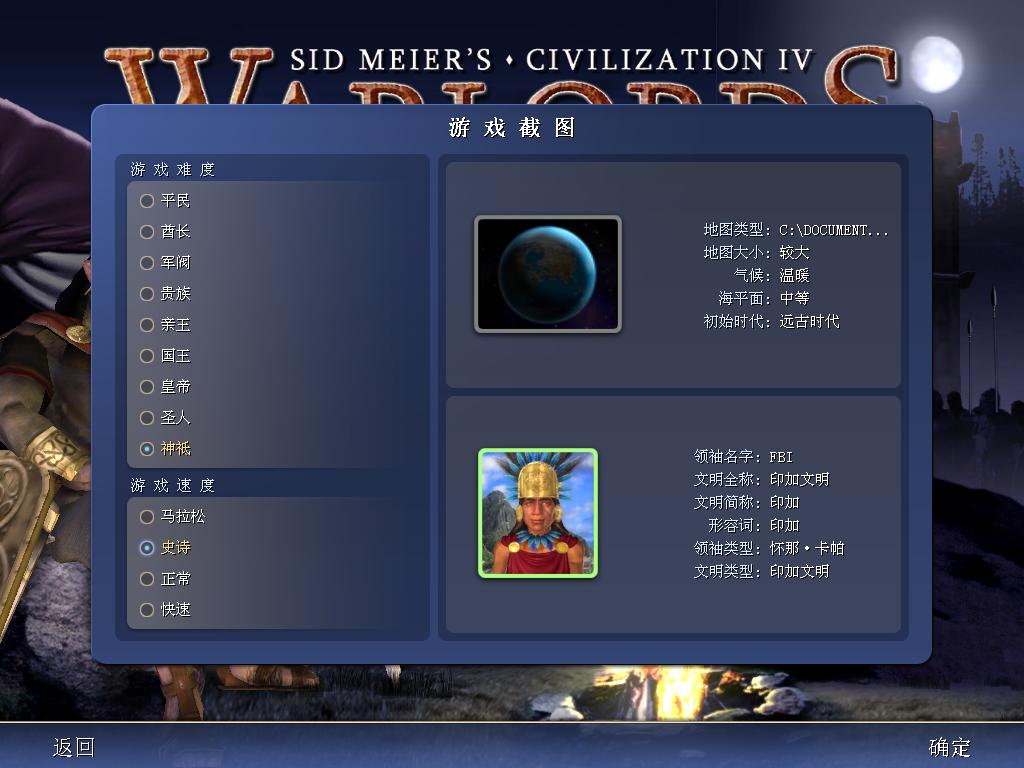Choose 军阀 difficulty level
The width and height of the screenshot is (1024, 768).
pos(165,263)
